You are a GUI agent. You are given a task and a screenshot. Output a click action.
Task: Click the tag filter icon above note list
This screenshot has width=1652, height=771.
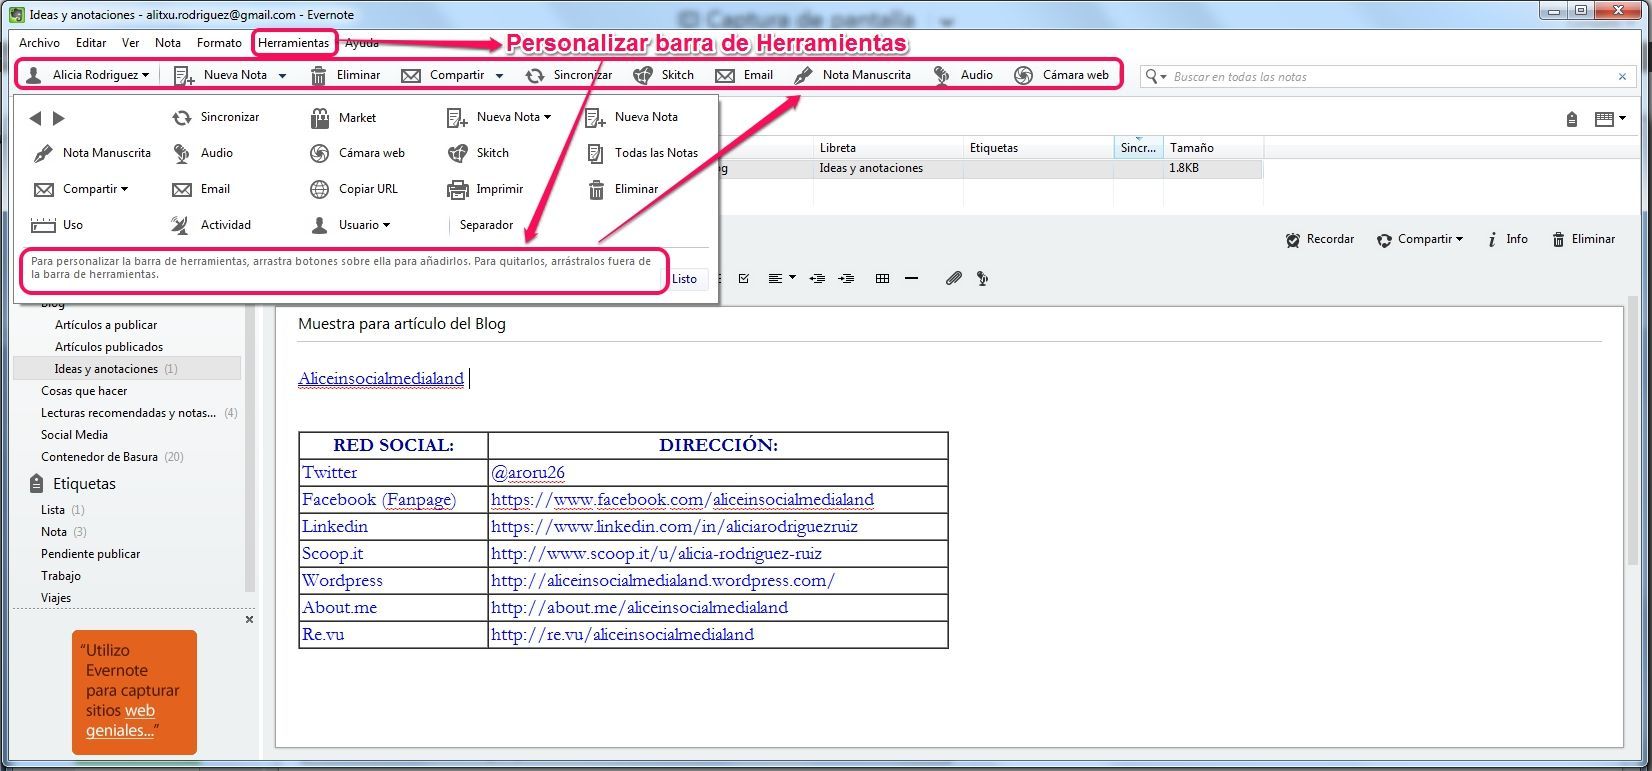point(1572,119)
